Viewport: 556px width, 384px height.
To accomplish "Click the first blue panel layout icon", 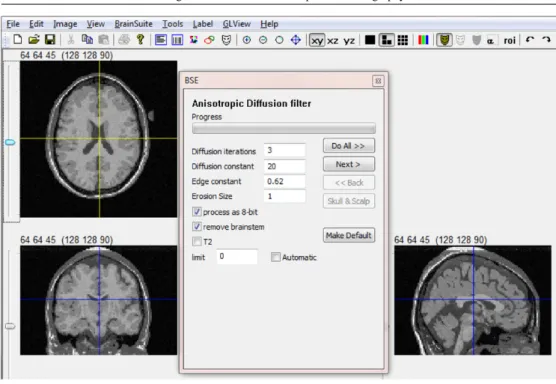I will coord(161,40).
